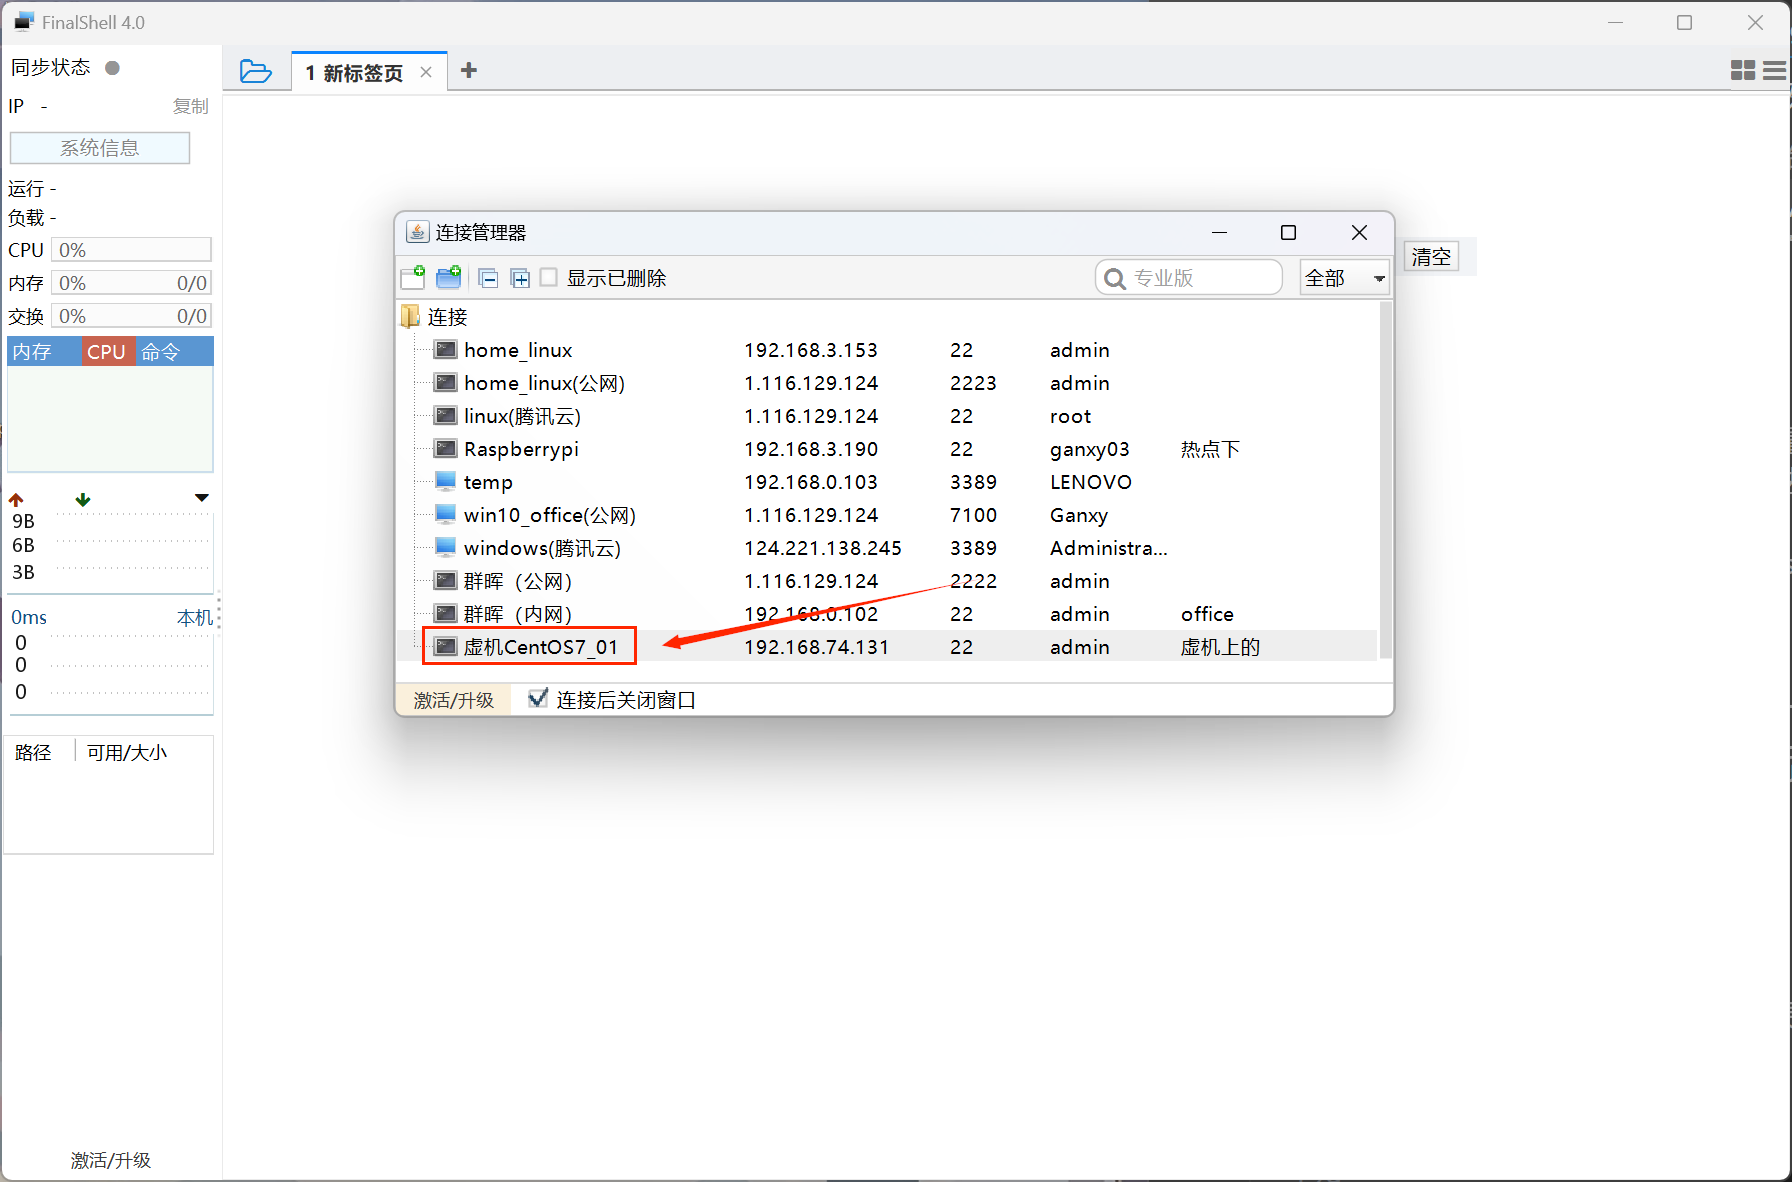
Task: Select the 命令 tab in process panel
Action: (173, 351)
